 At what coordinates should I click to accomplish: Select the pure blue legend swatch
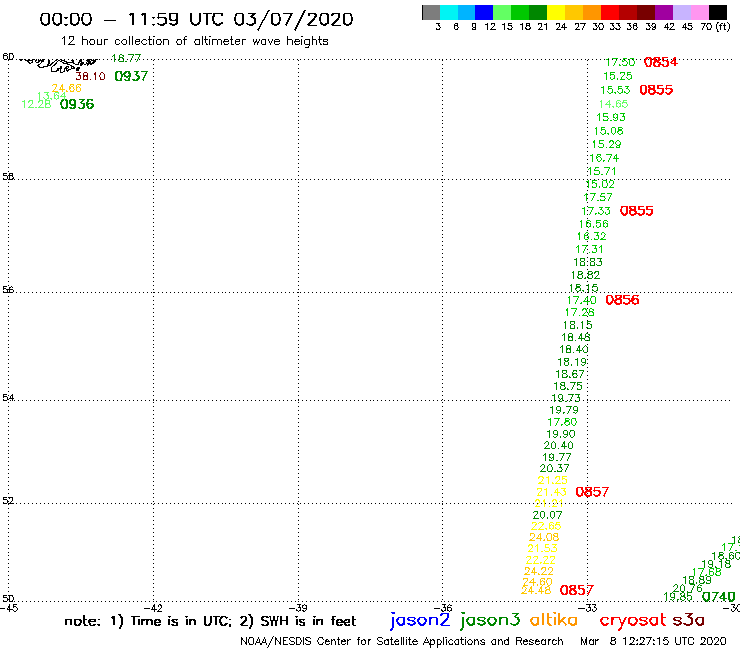pyautogui.click(x=484, y=12)
